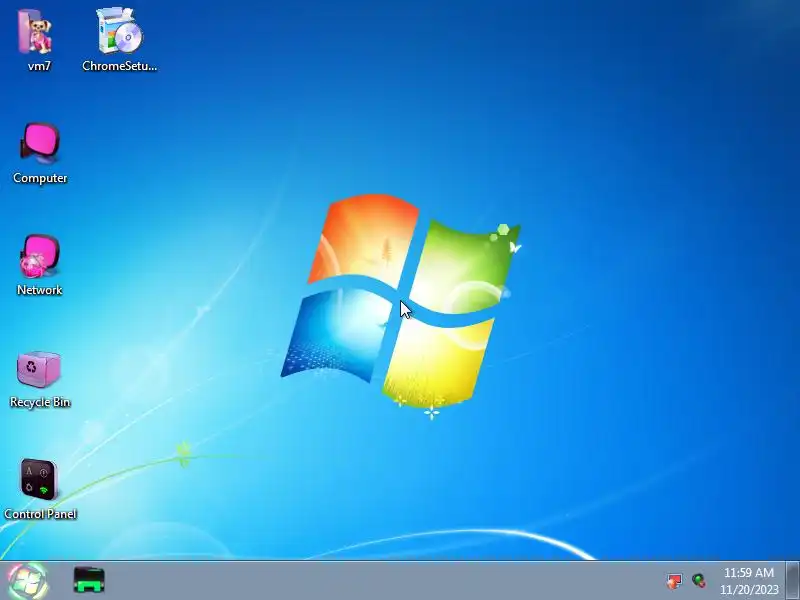Click the network status tray icon
This screenshot has height=600, width=800.
coord(699,580)
